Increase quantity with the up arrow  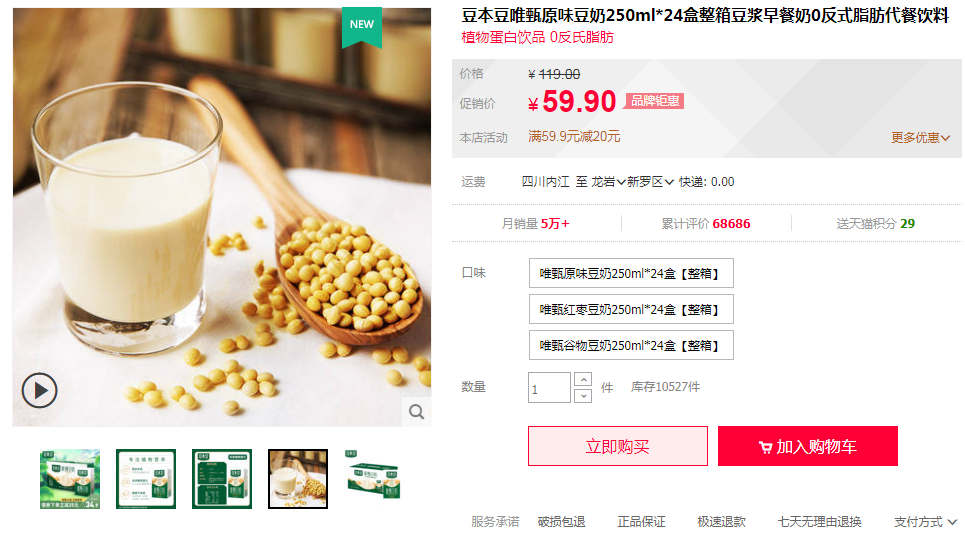point(583,379)
